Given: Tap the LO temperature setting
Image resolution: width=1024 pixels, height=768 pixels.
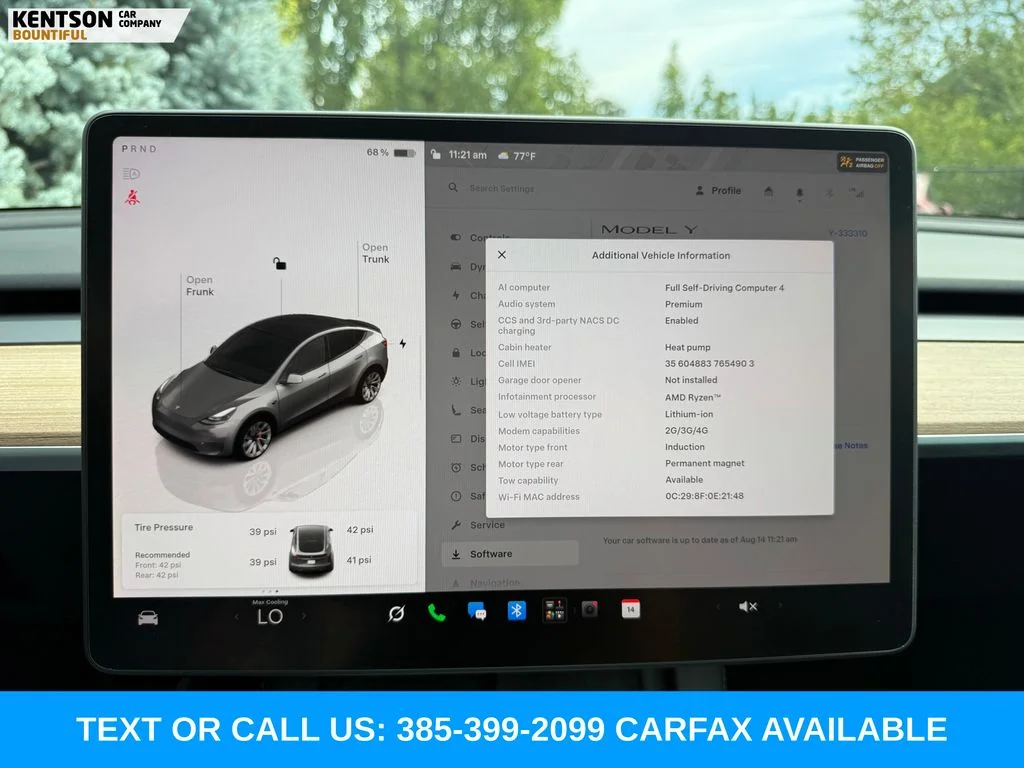Looking at the screenshot, I should [270, 616].
